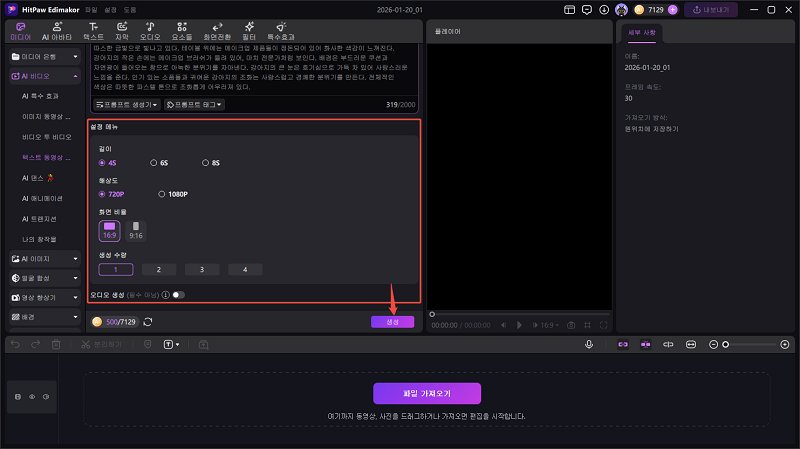Set generation count to 2

pos(159,269)
